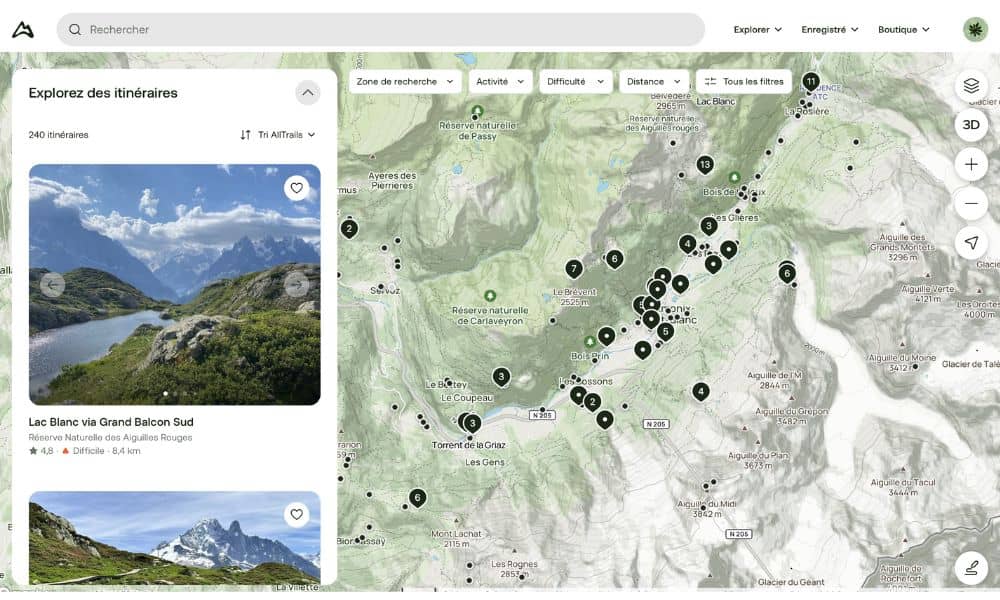Advance the route photo carousel
Viewport: 1000px width, 600px height.
pyautogui.click(x=297, y=285)
